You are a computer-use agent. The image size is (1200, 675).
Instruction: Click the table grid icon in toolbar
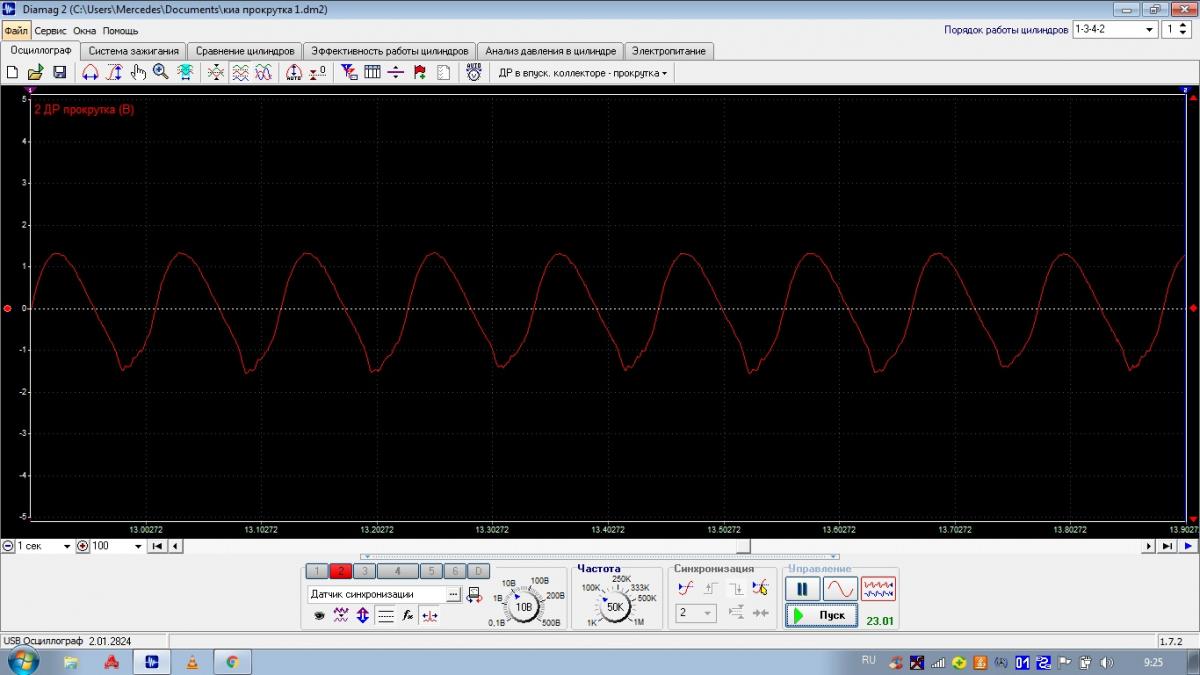click(372, 72)
